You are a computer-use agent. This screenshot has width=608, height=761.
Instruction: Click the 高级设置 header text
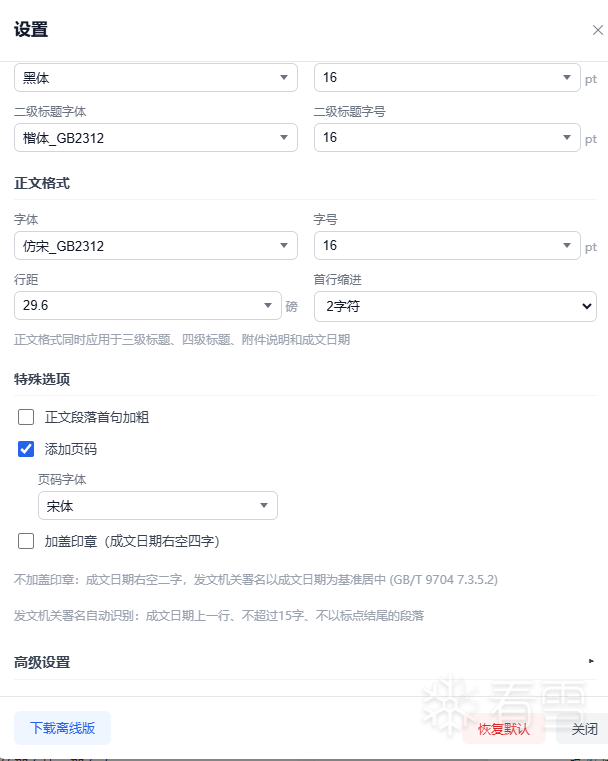[42, 662]
